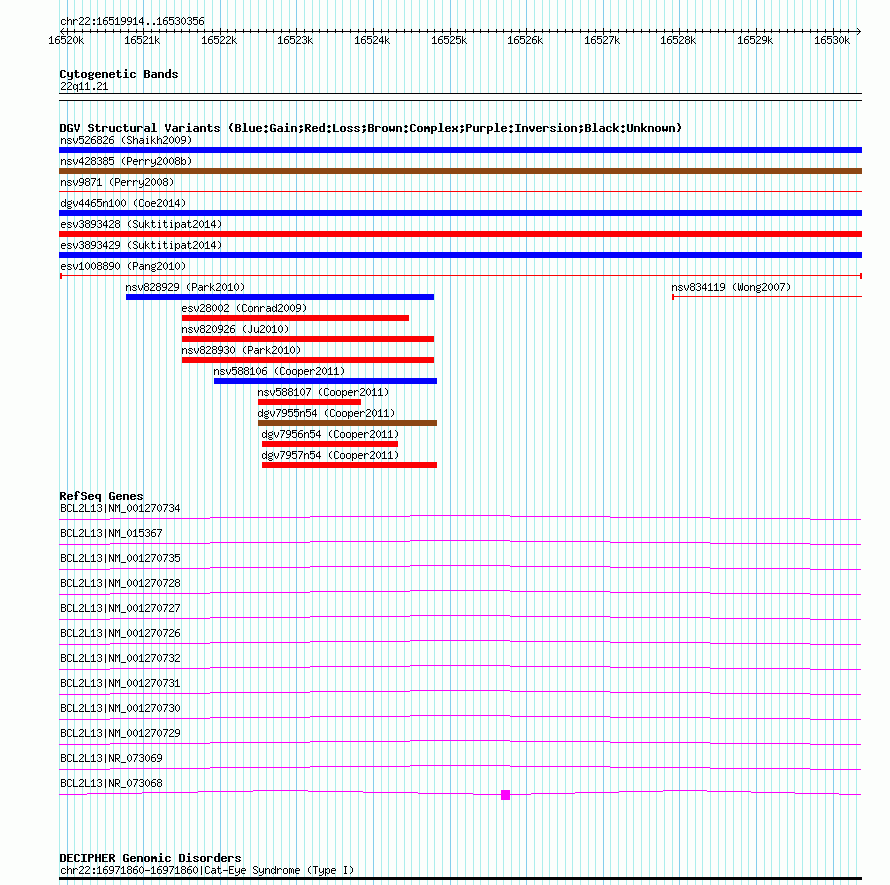
Task: Click the BCL2L13|NM_001270726 transcript label
Action: point(120,633)
